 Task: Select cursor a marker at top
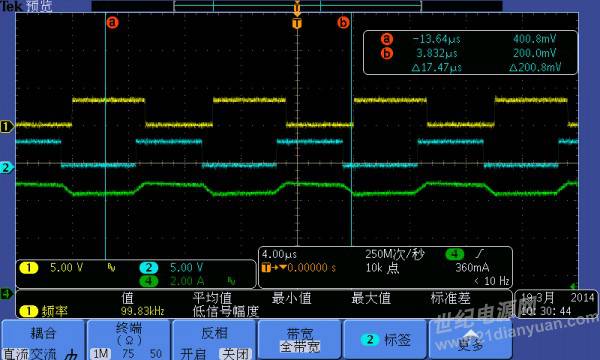click(112, 23)
